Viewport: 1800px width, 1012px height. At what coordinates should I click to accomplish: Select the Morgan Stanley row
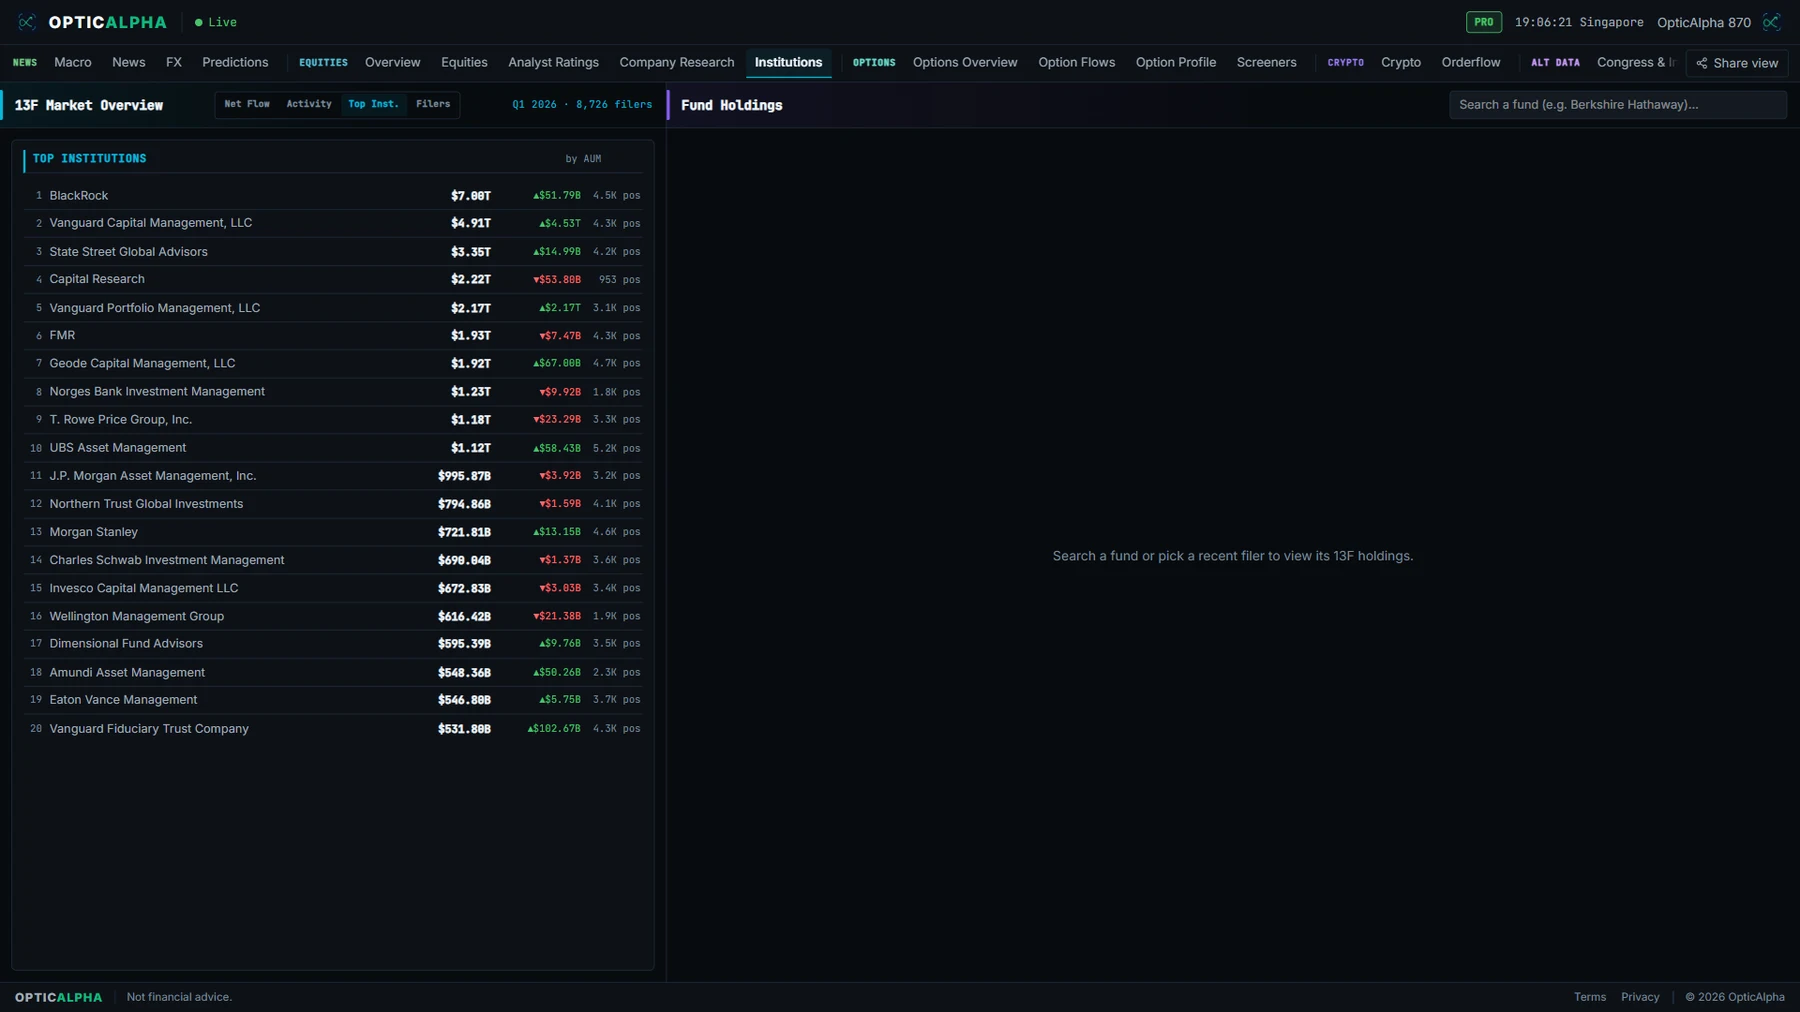333,531
